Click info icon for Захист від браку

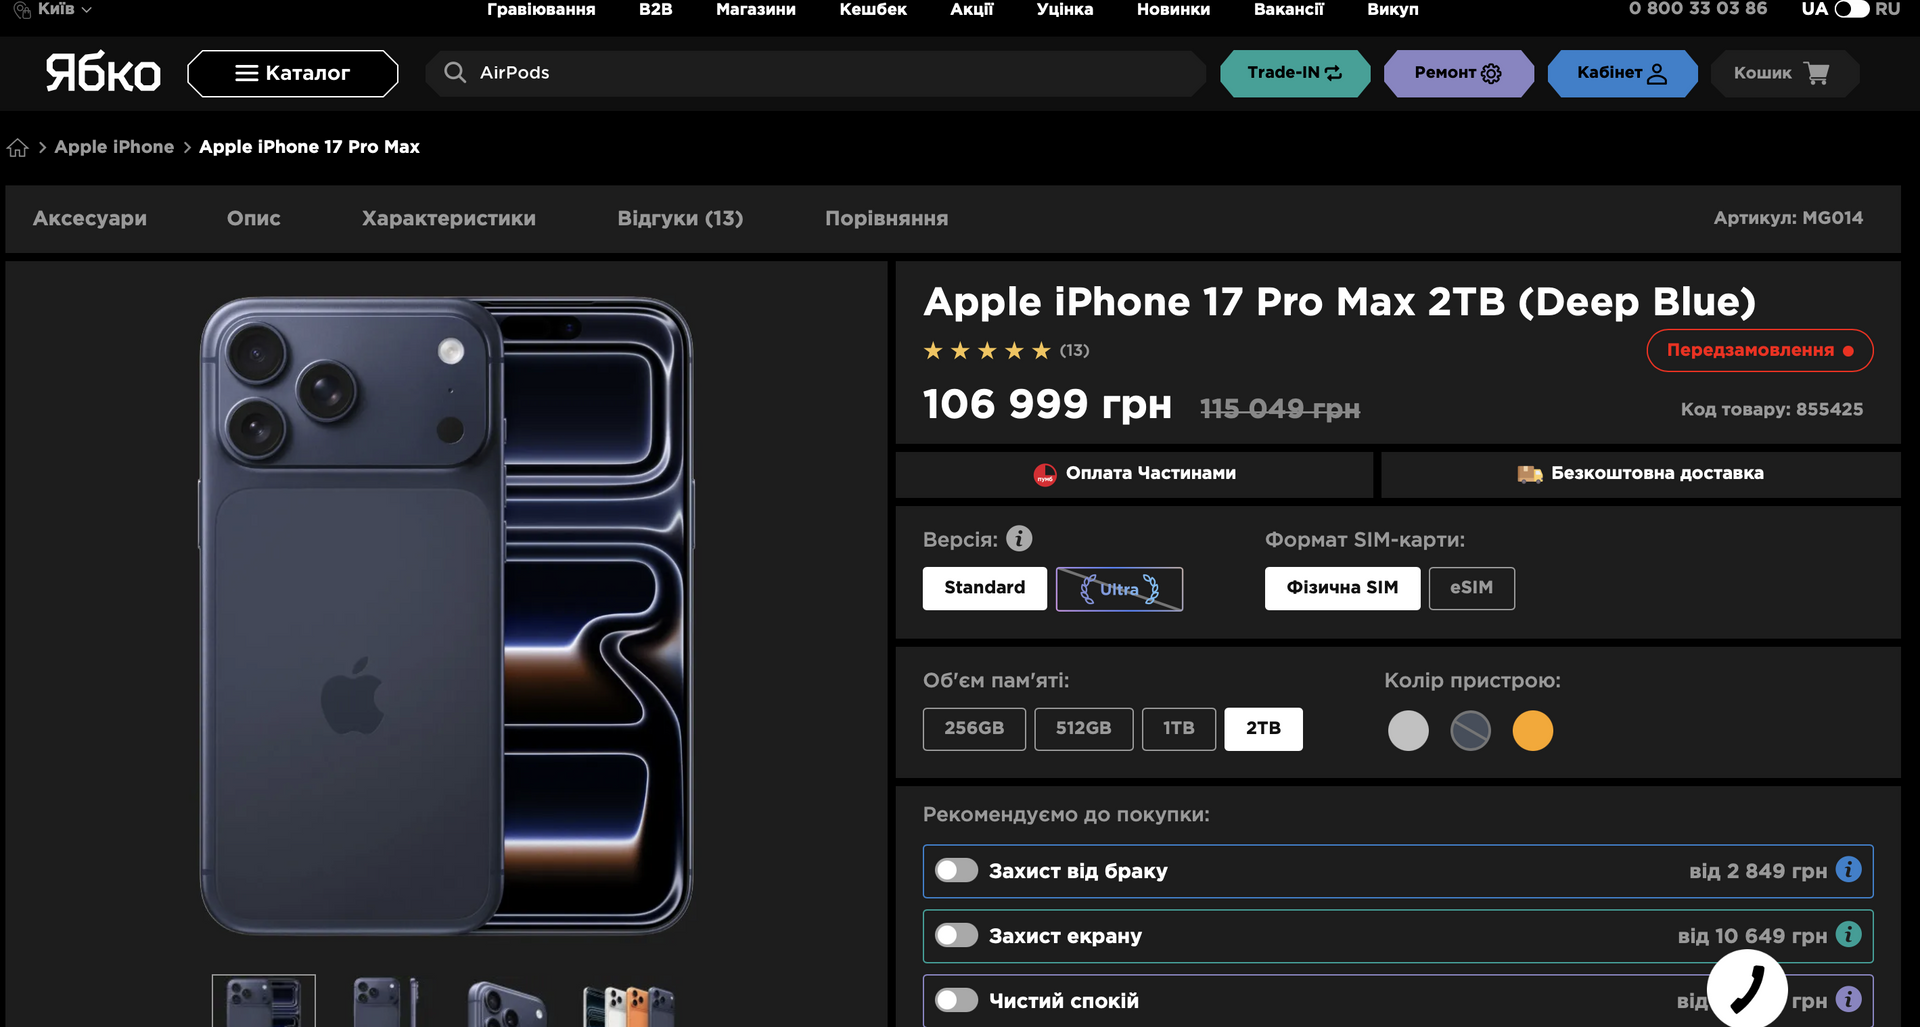point(1848,870)
